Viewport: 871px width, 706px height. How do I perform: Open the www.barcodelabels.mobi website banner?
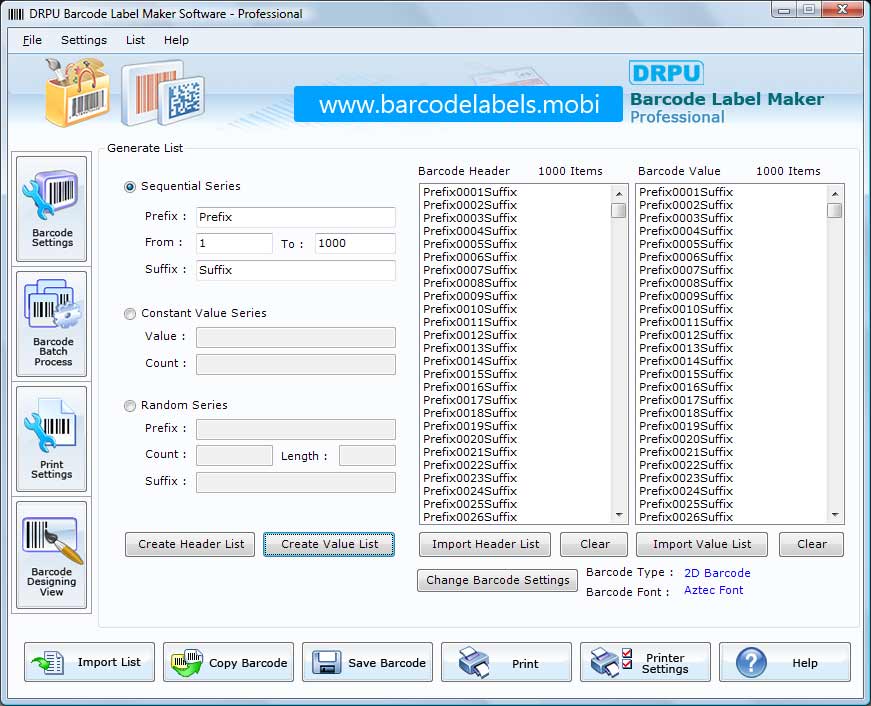coord(458,104)
